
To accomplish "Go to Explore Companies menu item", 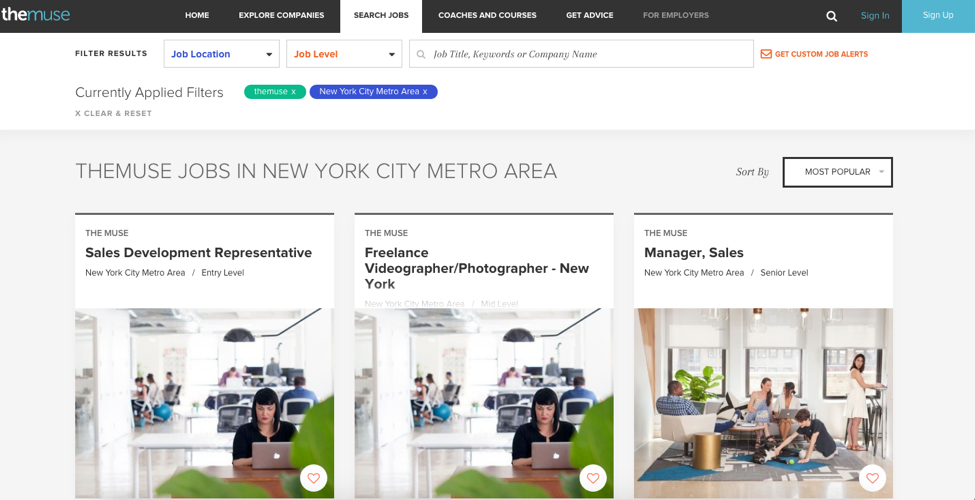I will [281, 16].
